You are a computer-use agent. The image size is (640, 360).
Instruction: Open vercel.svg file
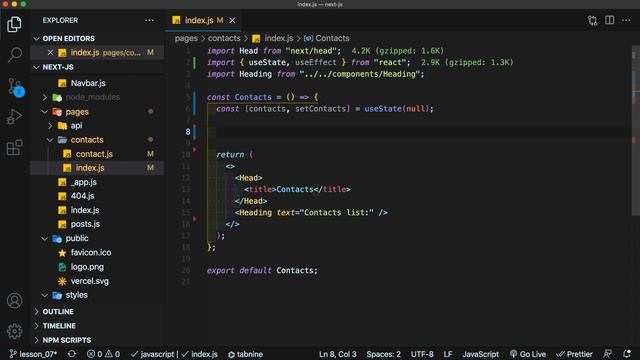[89, 281]
